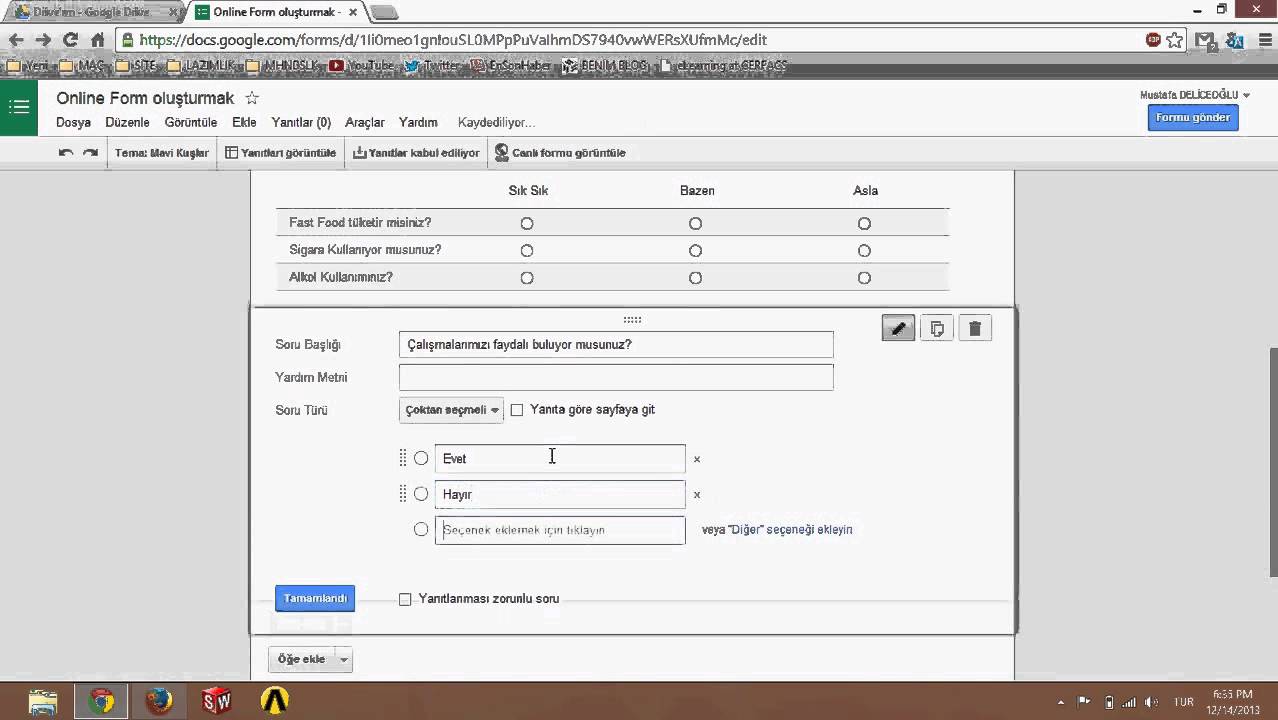This screenshot has width=1278, height=720.
Task: Click the pencil edit question icon
Action: 898,328
